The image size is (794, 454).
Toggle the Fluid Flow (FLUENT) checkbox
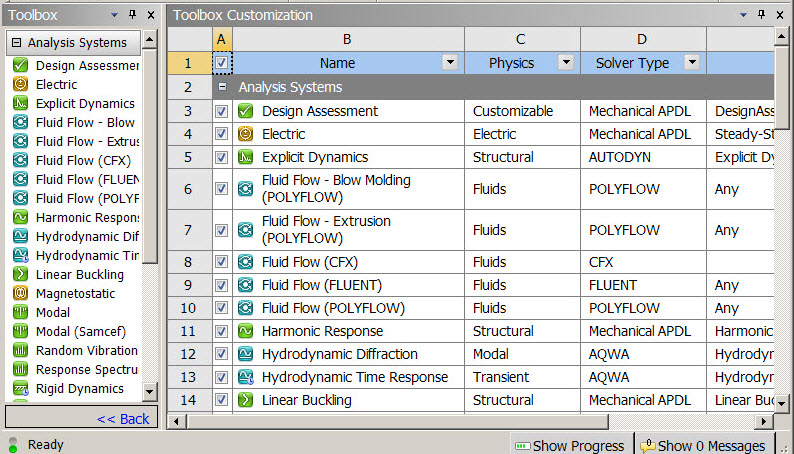point(221,286)
